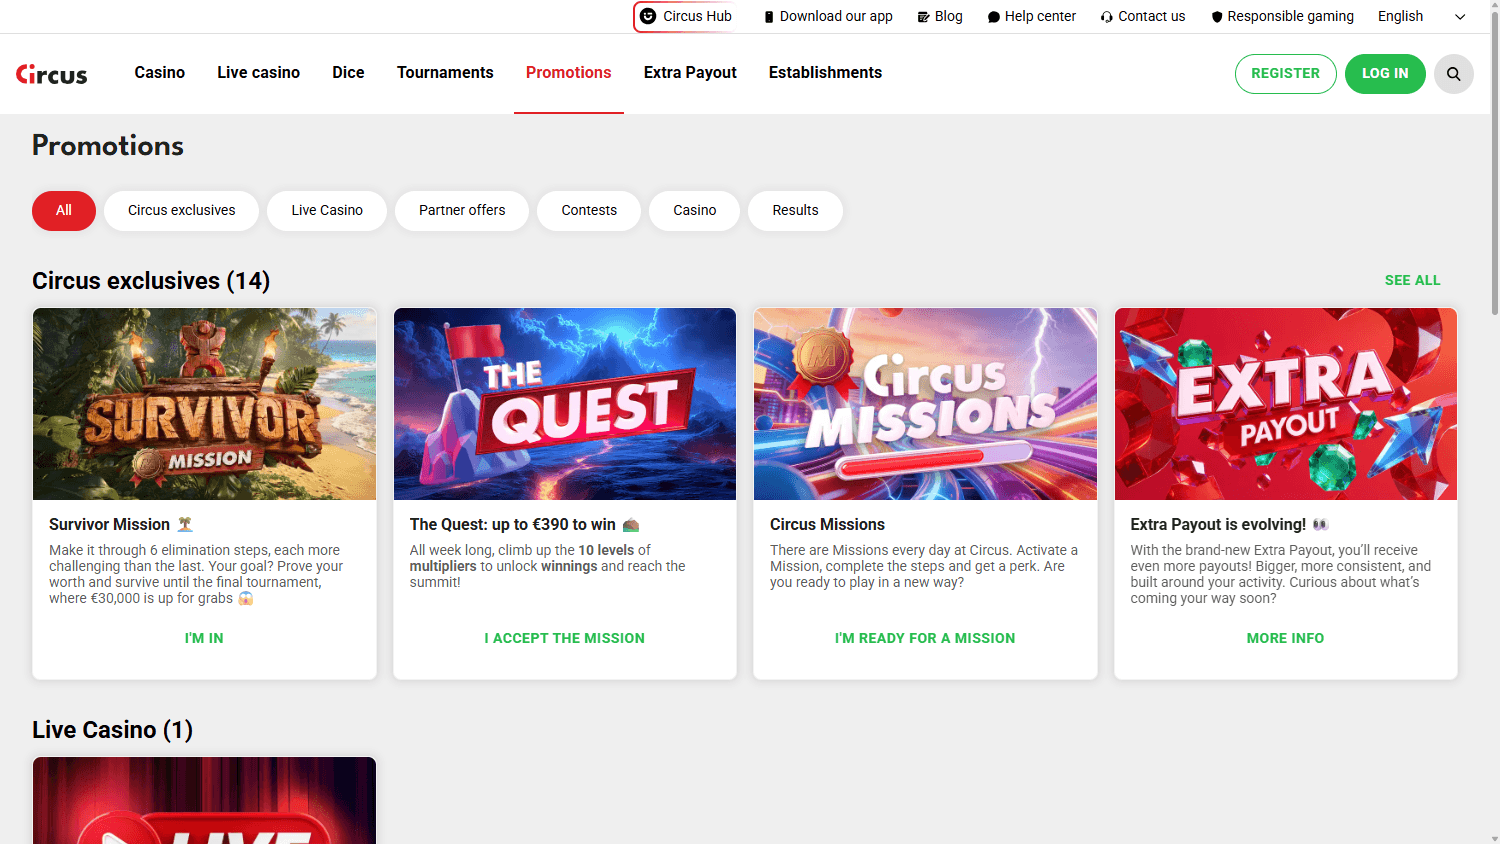Click I ACCEPT THE MISSION link
1500x844 pixels.
click(x=565, y=638)
